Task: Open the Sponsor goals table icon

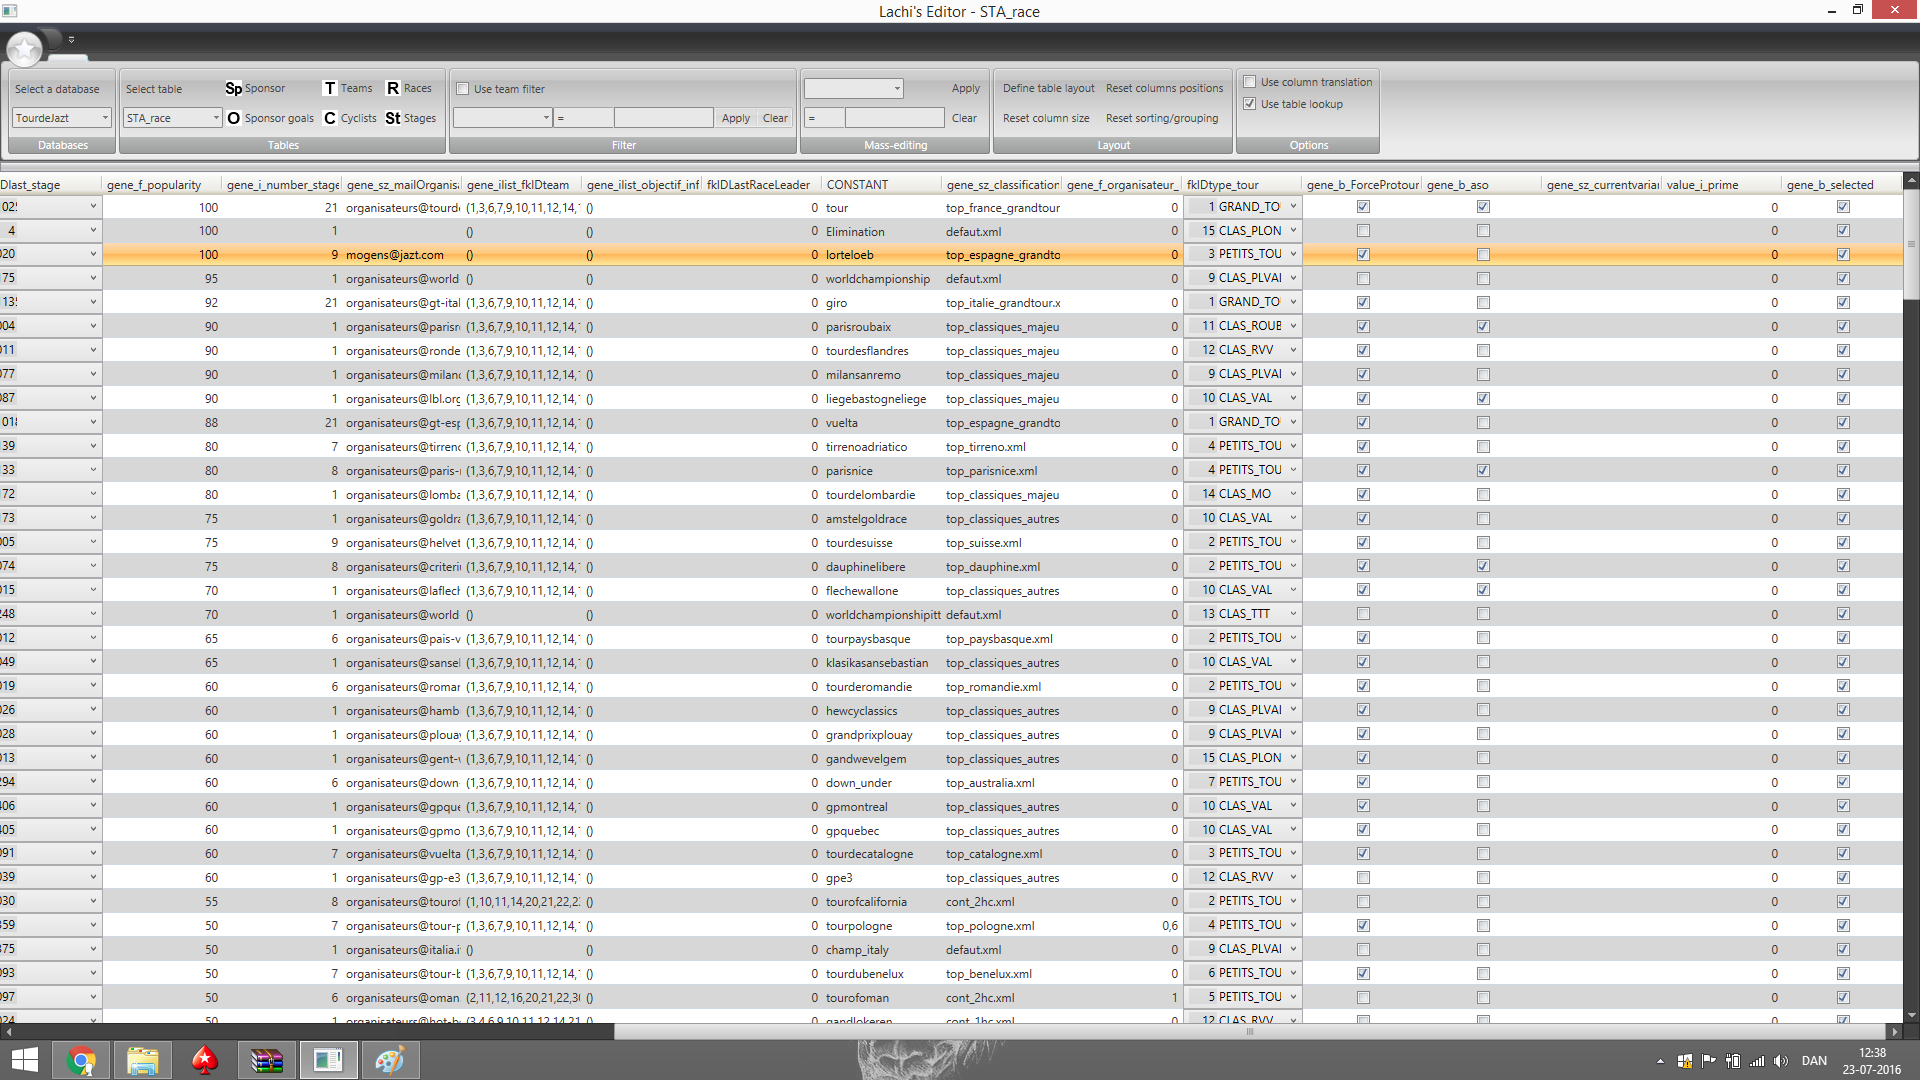Action: (x=234, y=118)
